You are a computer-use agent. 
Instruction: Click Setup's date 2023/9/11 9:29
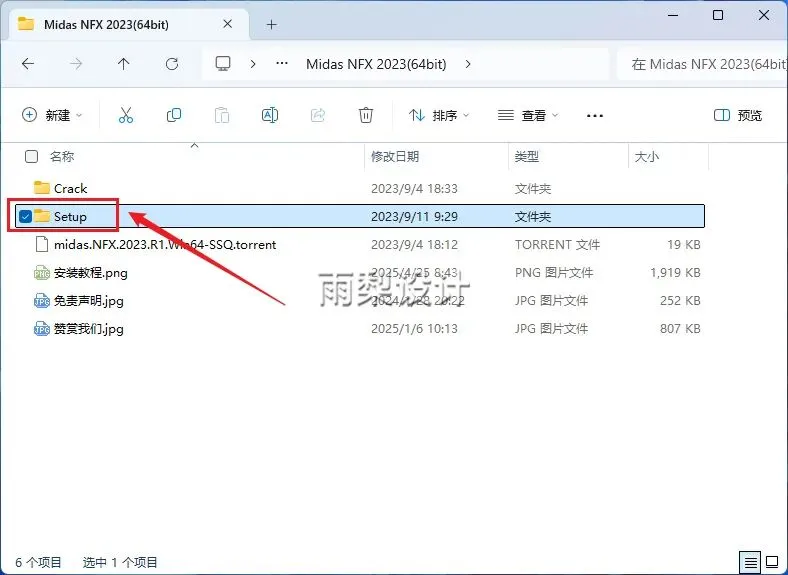[x=414, y=217]
